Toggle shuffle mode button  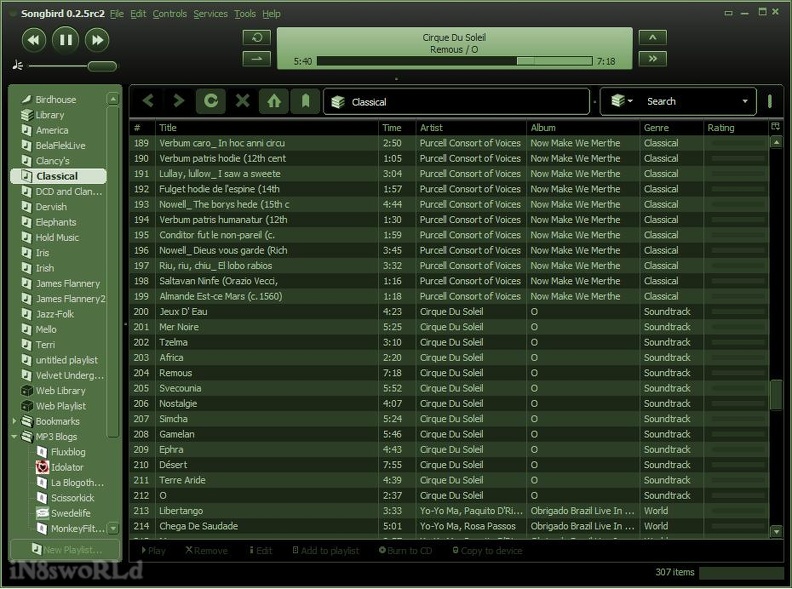point(257,59)
